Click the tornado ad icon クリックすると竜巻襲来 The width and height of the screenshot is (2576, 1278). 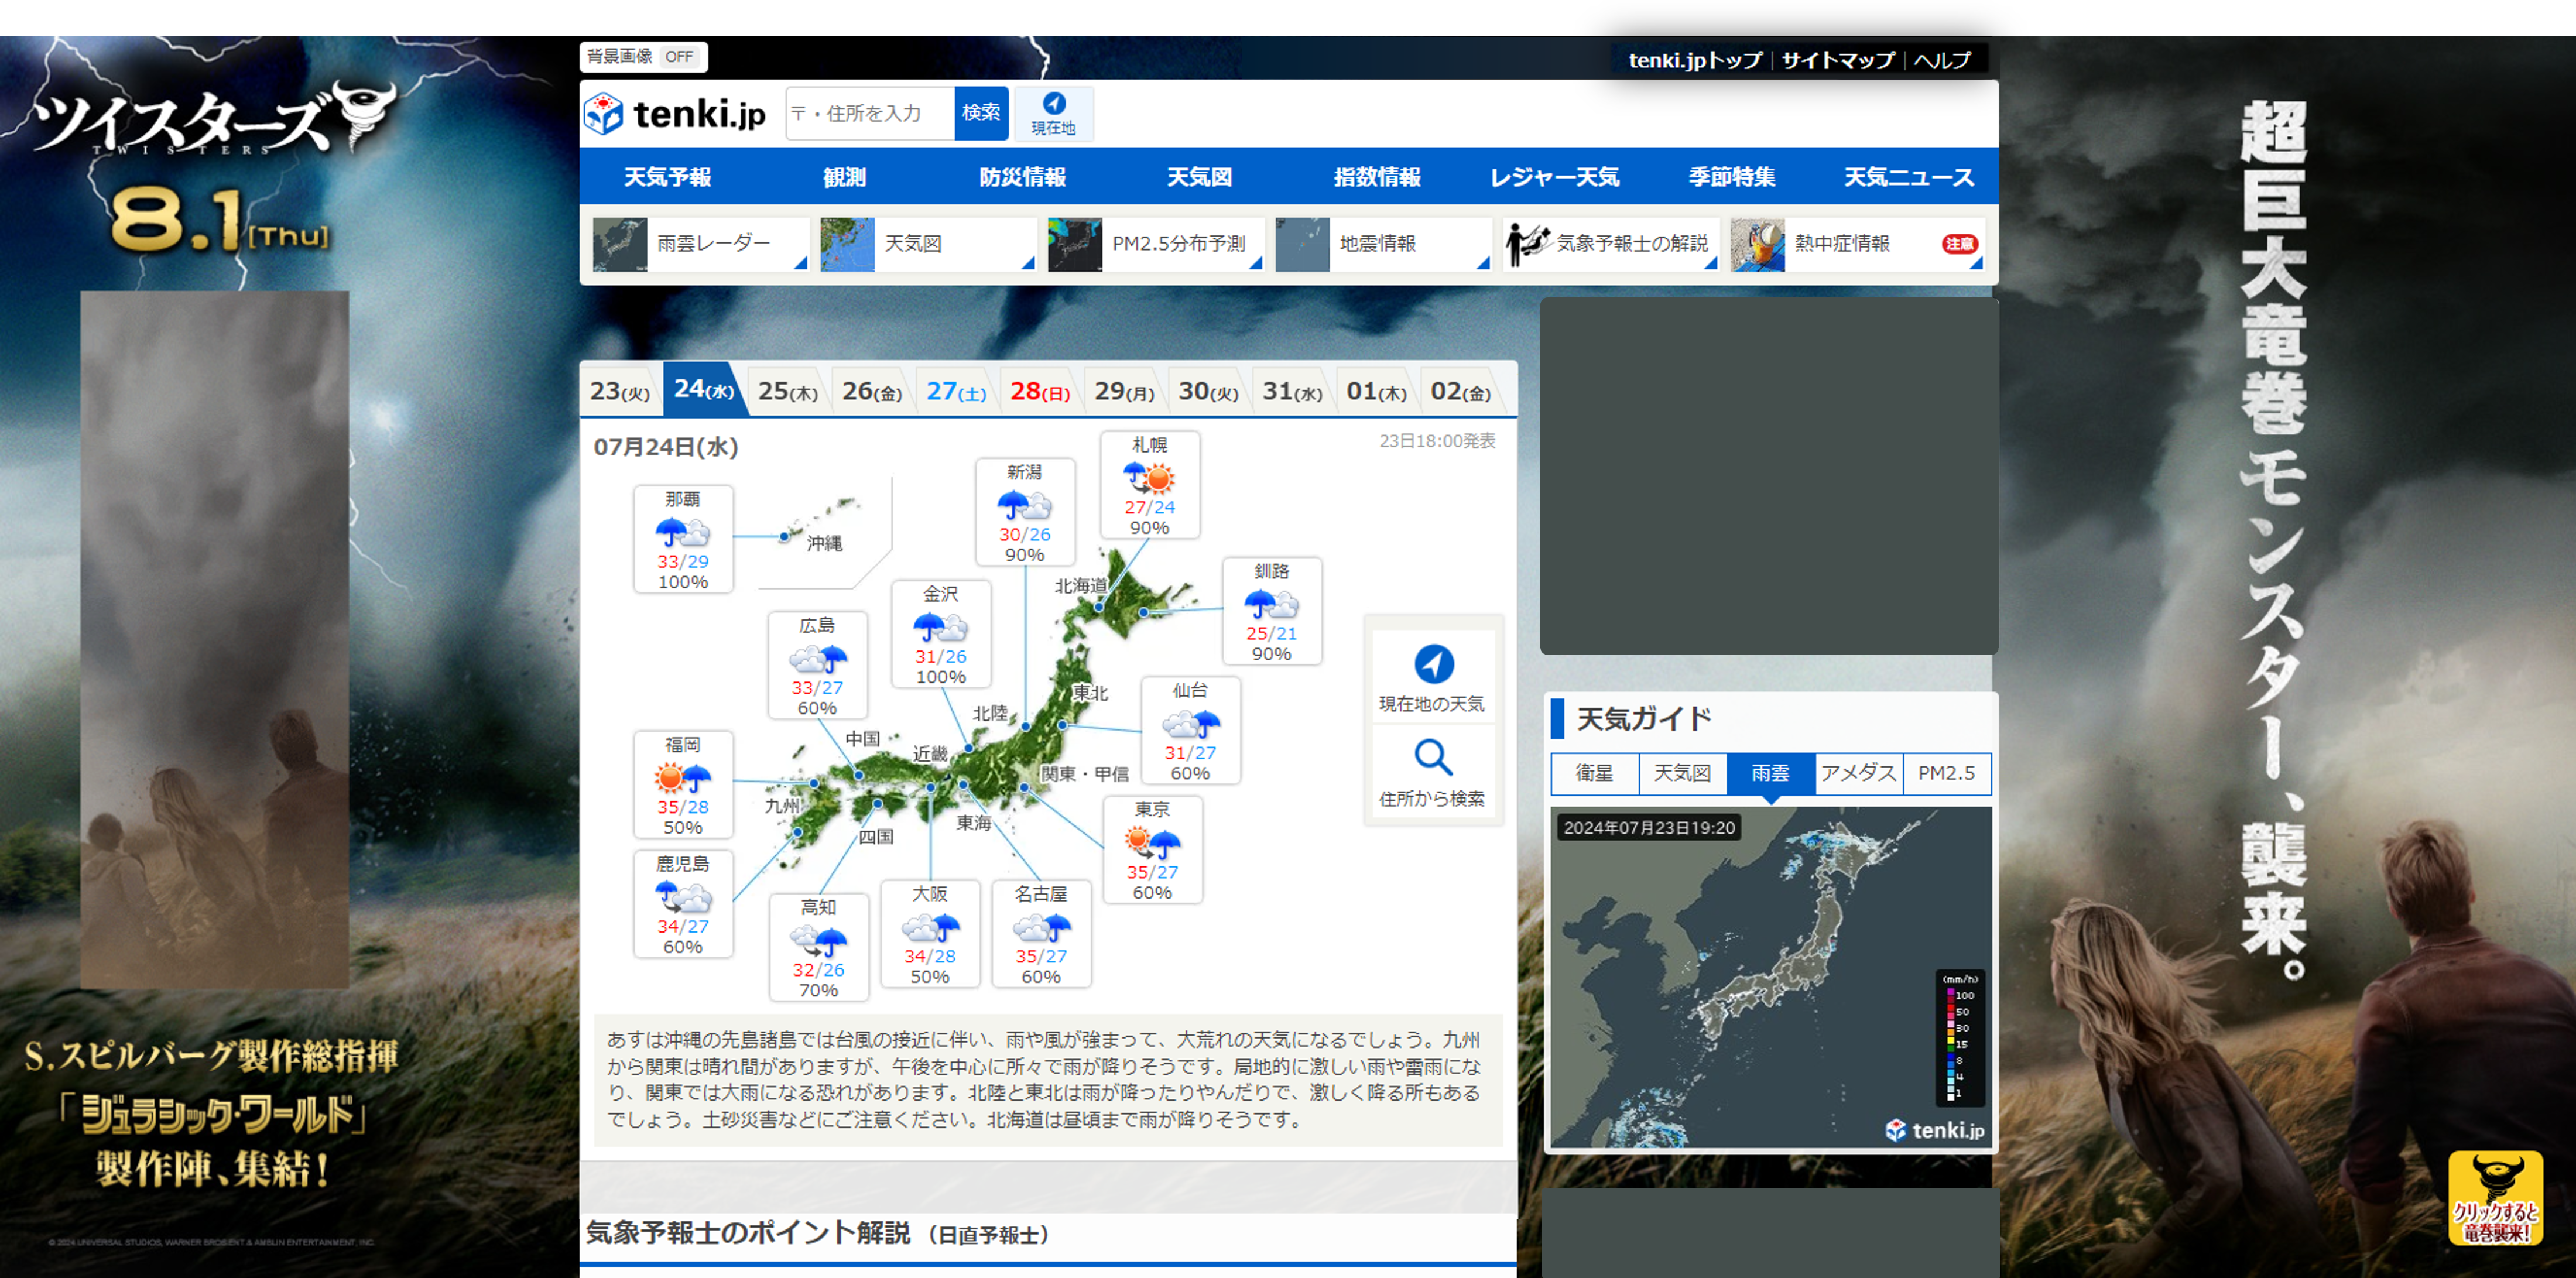point(2495,1198)
